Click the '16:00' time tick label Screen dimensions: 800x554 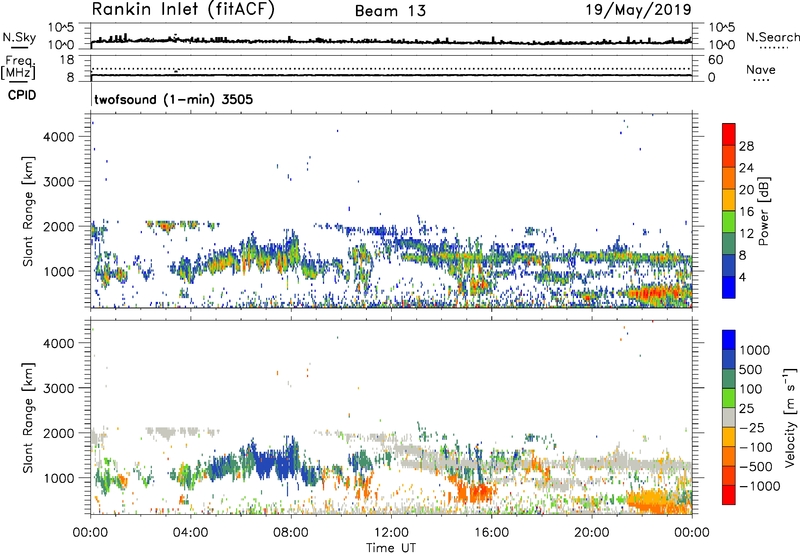(491, 533)
